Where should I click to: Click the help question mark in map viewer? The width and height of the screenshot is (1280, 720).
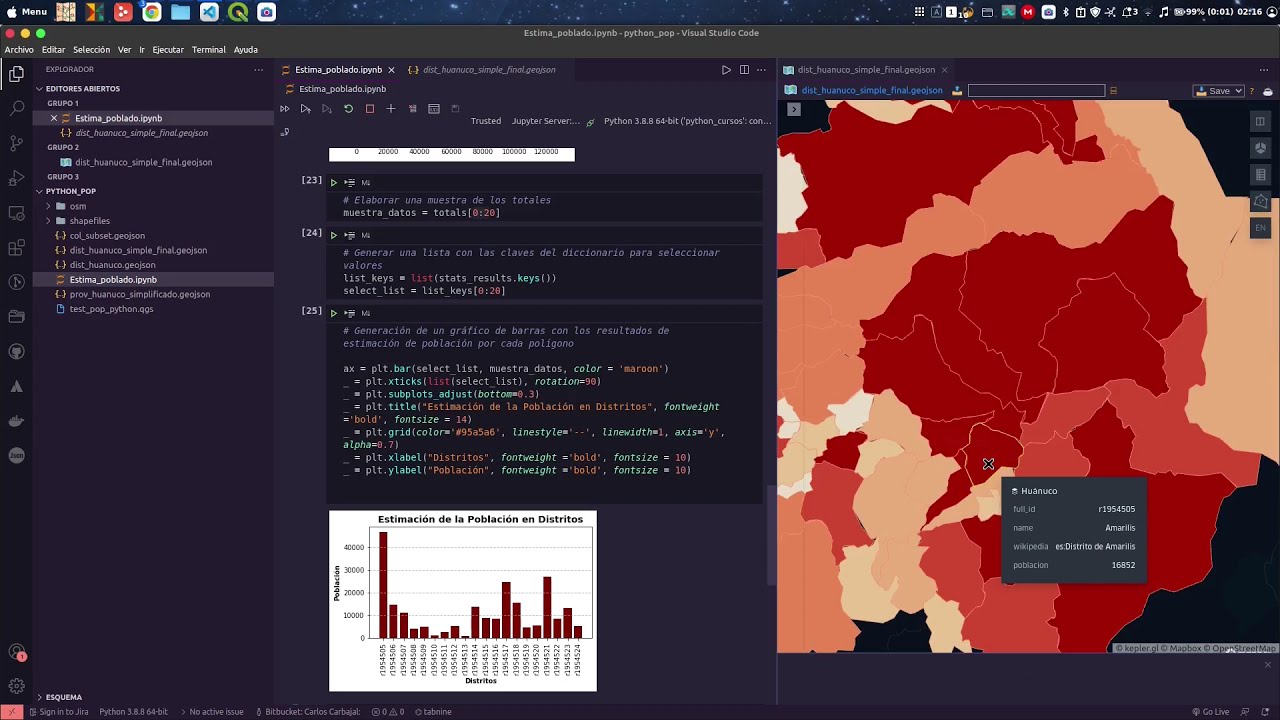click(x=1252, y=91)
